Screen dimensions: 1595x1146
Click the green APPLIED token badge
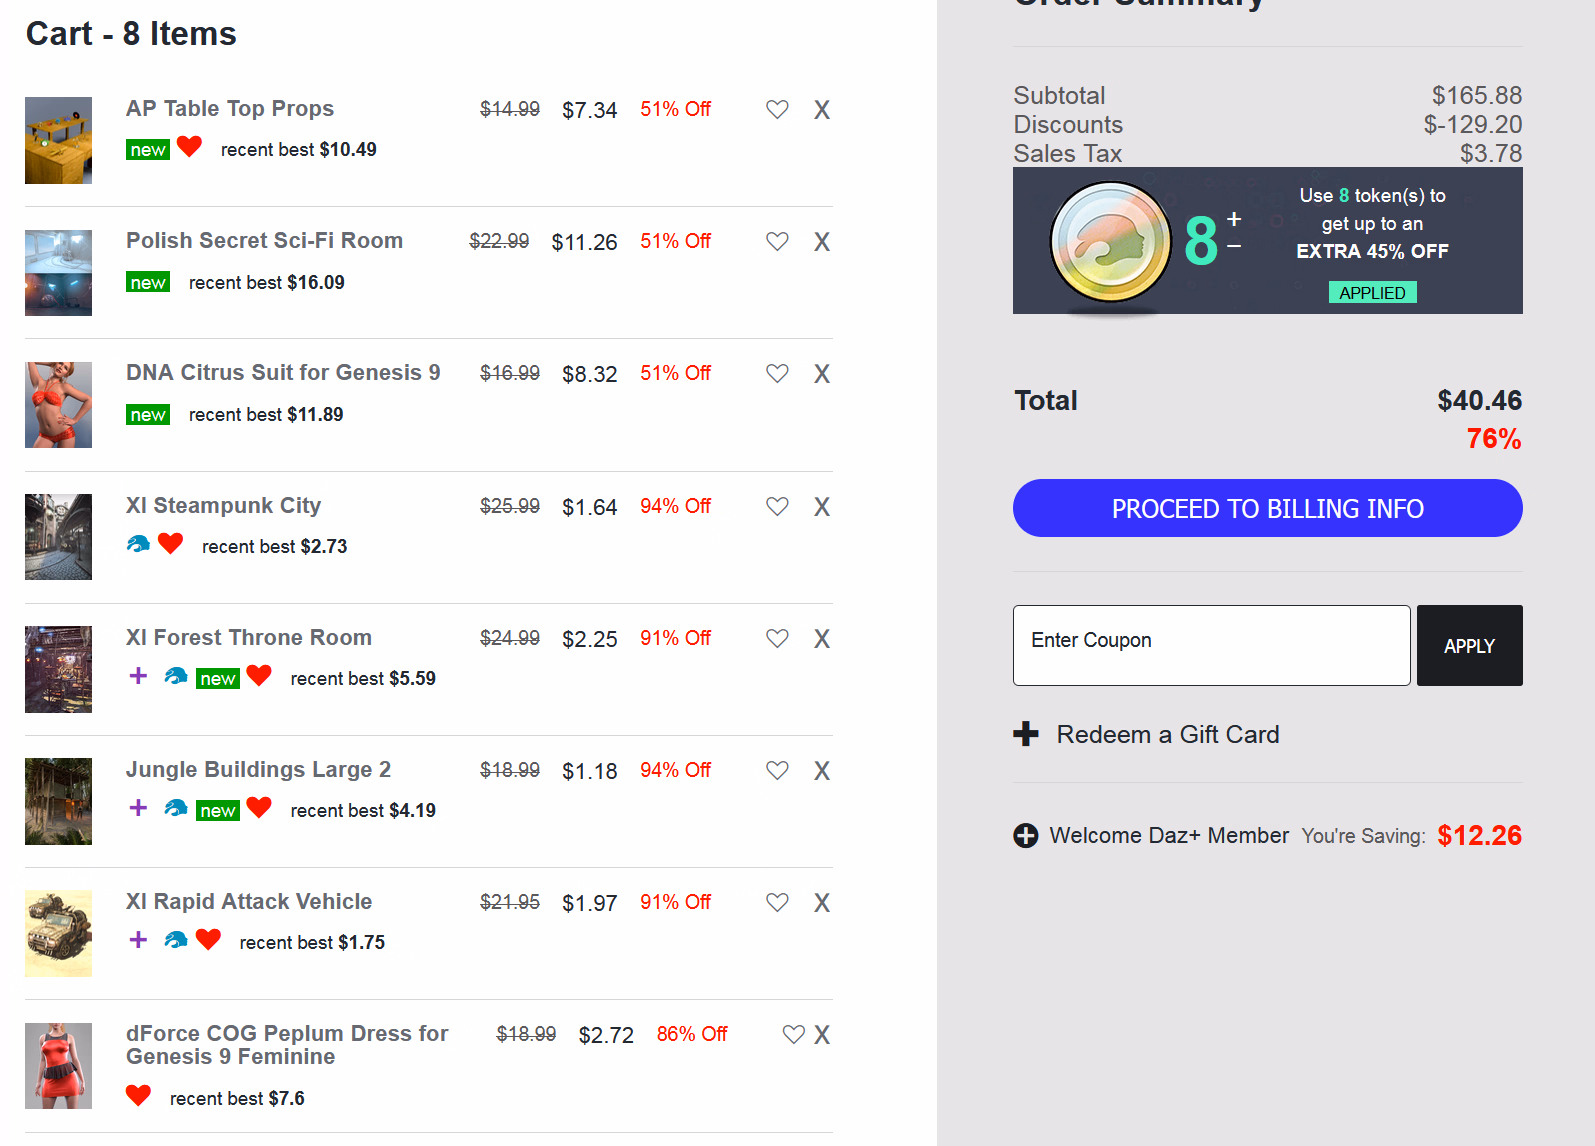pos(1372,293)
